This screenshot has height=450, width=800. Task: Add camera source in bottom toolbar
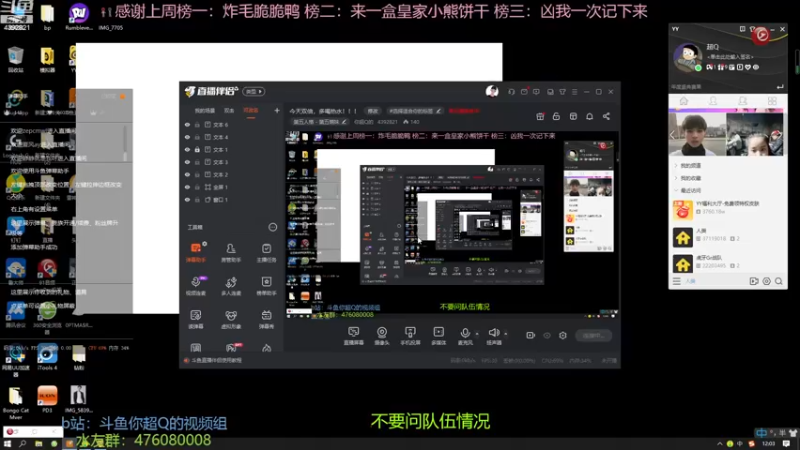click(x=382, y=336)
